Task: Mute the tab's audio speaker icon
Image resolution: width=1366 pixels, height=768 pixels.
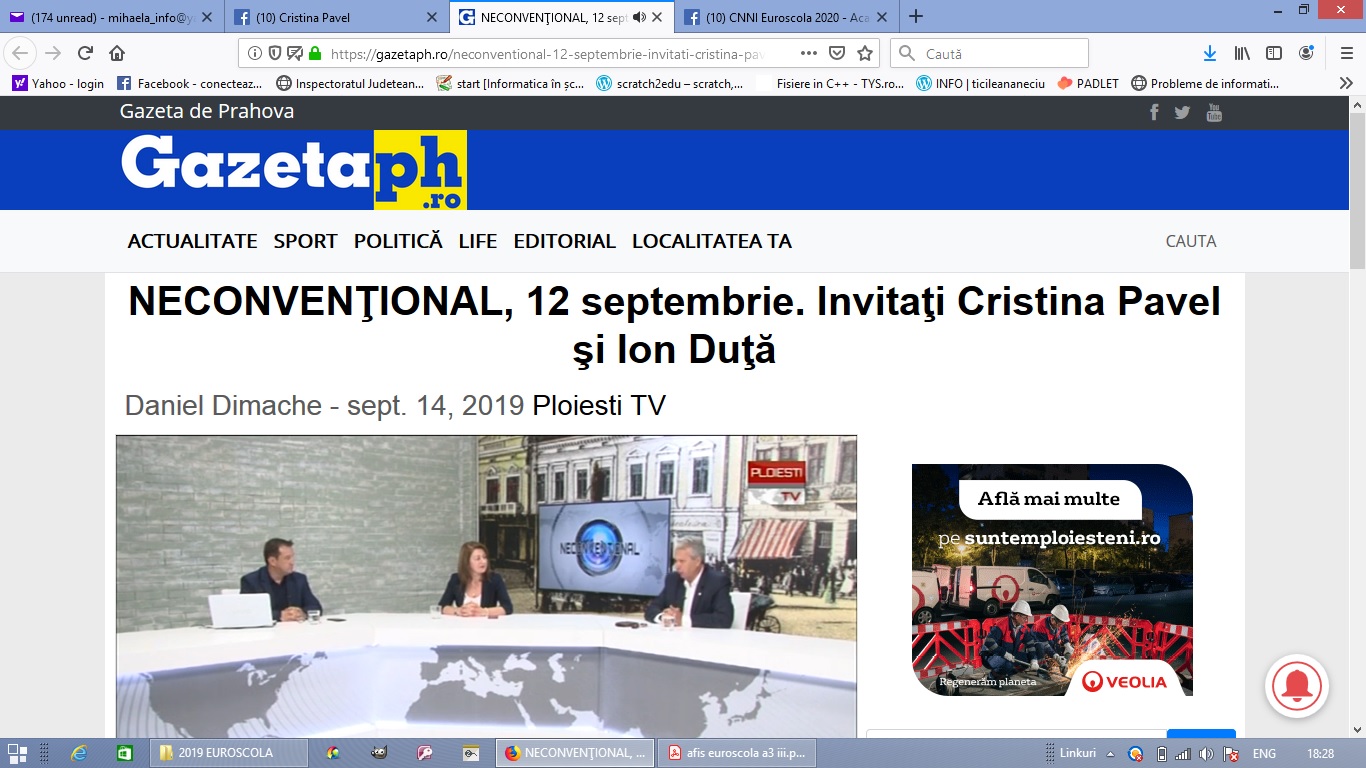Action: 639,17
